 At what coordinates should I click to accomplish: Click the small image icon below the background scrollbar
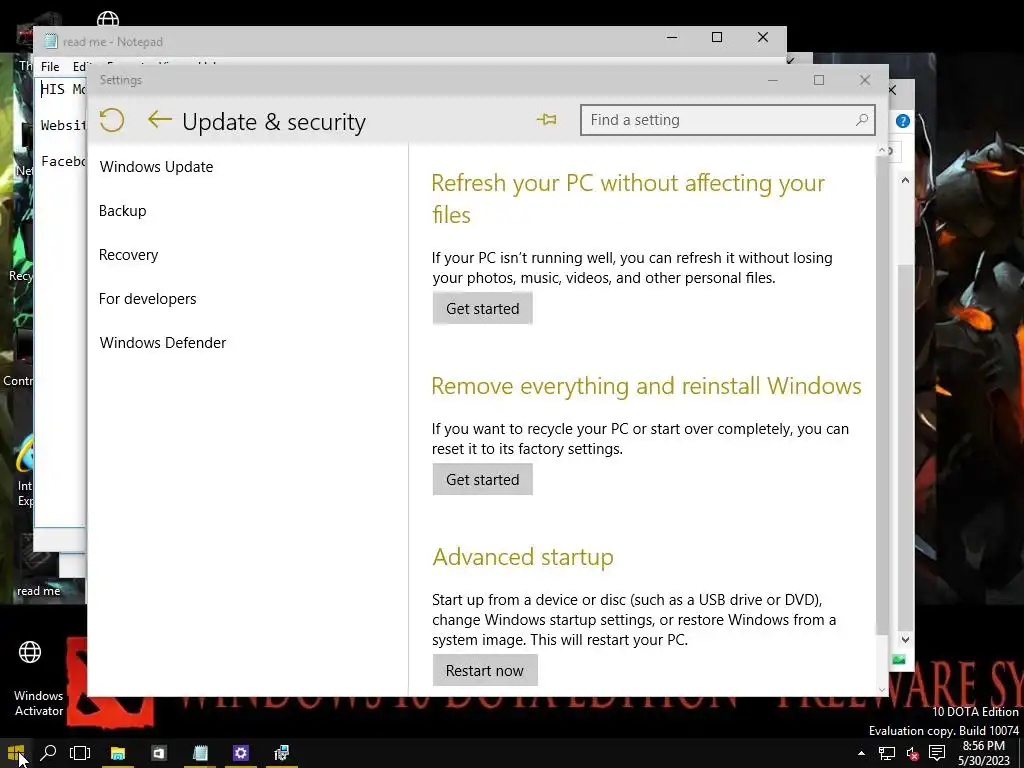(x=899, y=660)
